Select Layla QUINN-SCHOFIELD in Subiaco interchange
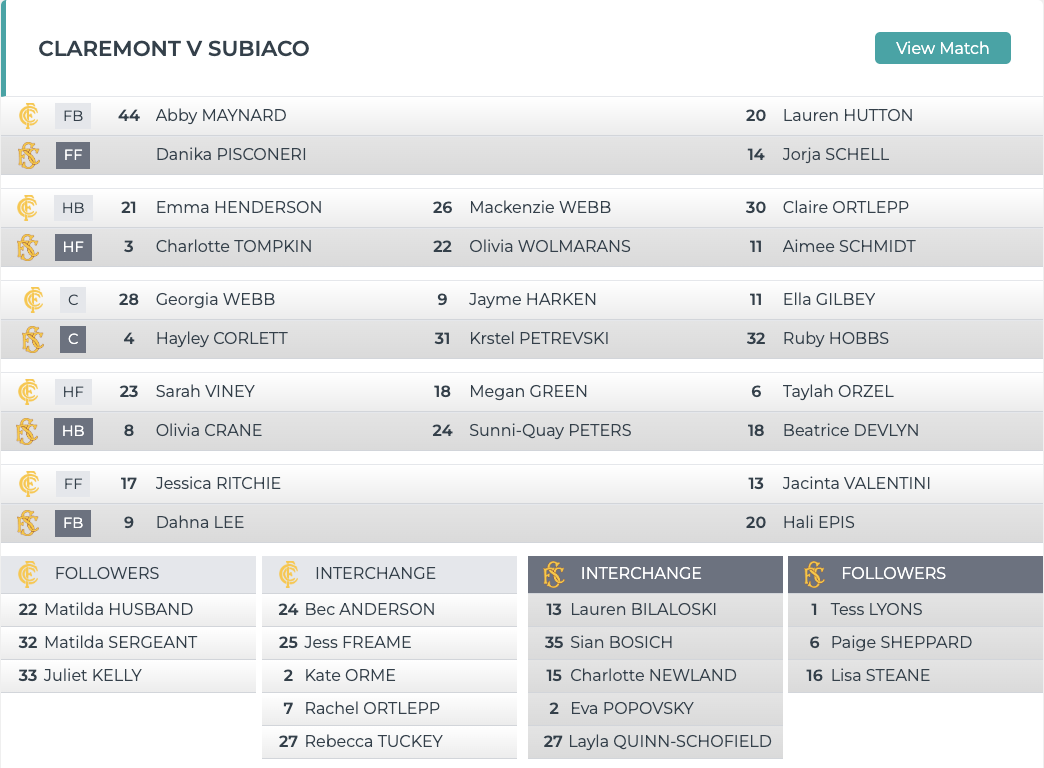The image size is (1044, 768). (669, 742)
